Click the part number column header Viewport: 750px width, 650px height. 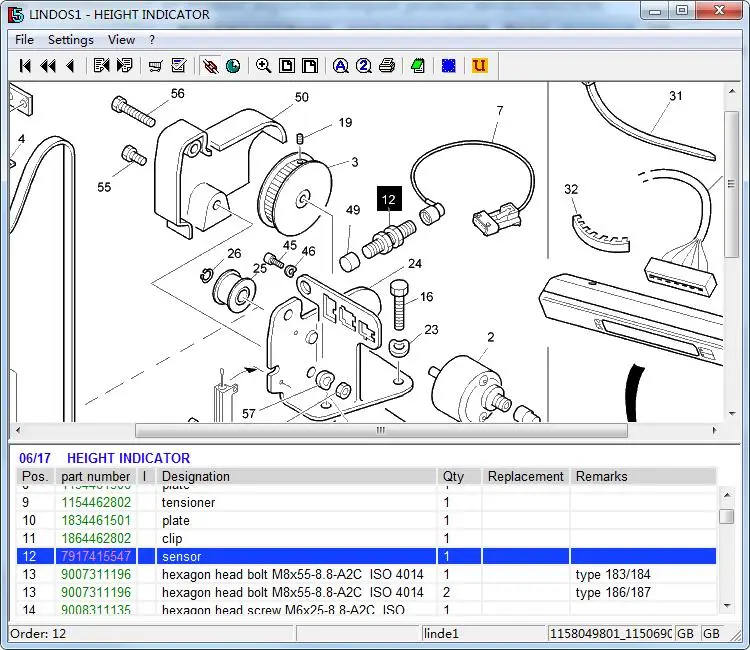point(96,477)
